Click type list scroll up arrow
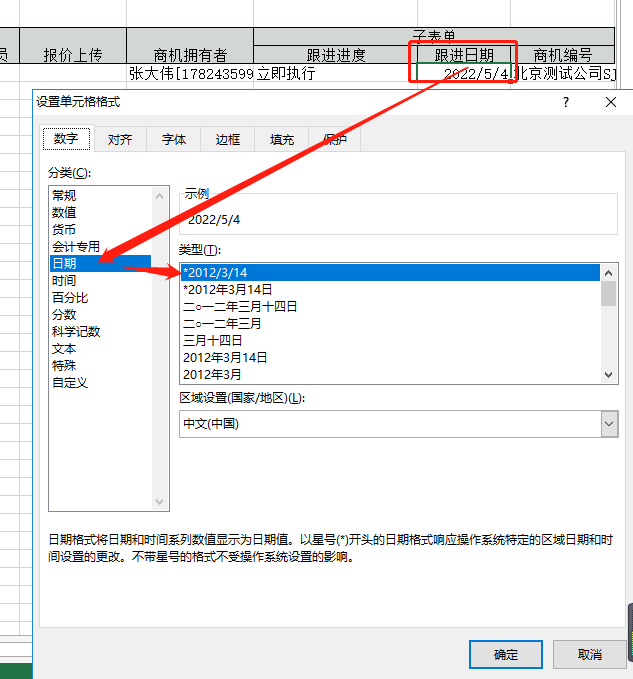The image size is (633, 679). pos(608,273)
